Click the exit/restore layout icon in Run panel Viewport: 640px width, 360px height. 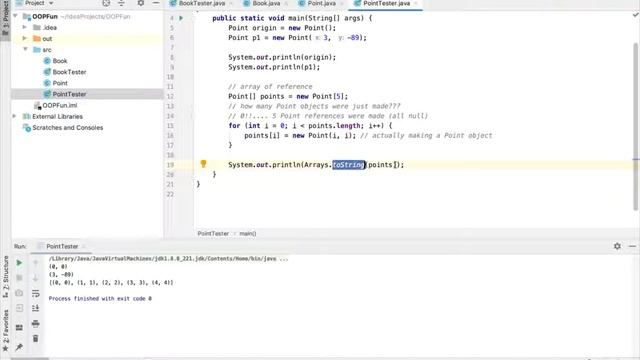pos(19,308)
